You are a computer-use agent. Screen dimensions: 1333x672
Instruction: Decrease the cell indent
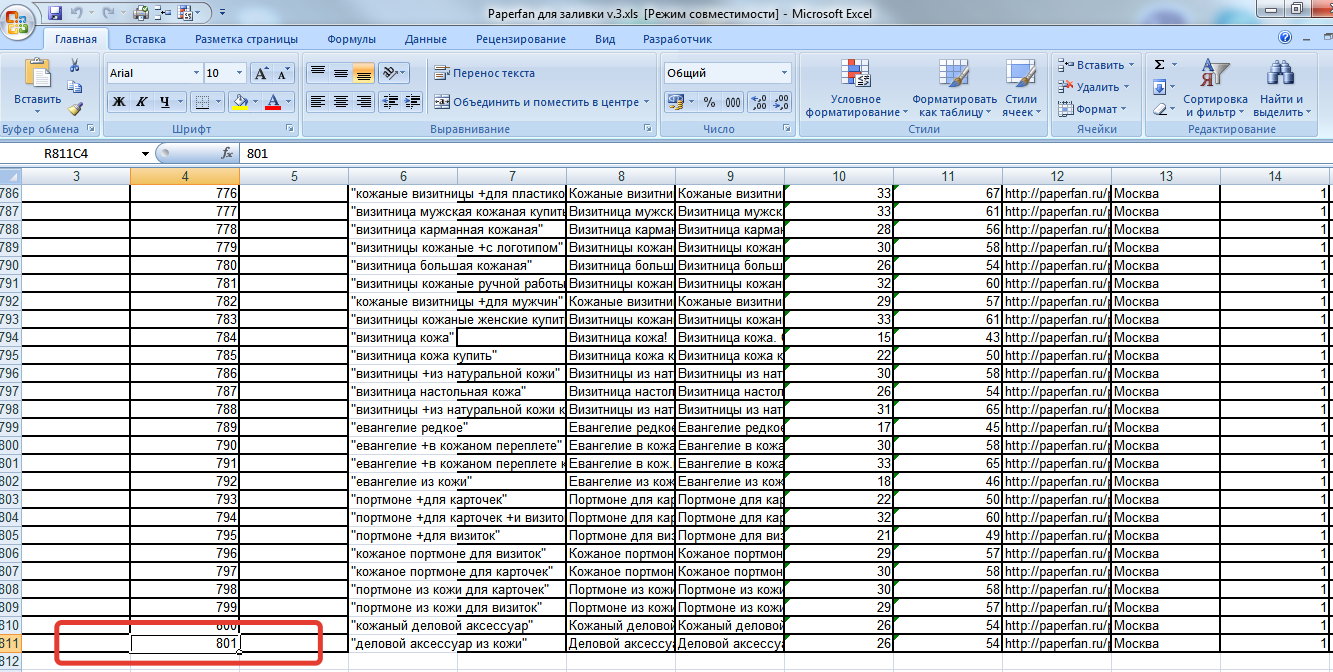390,102
